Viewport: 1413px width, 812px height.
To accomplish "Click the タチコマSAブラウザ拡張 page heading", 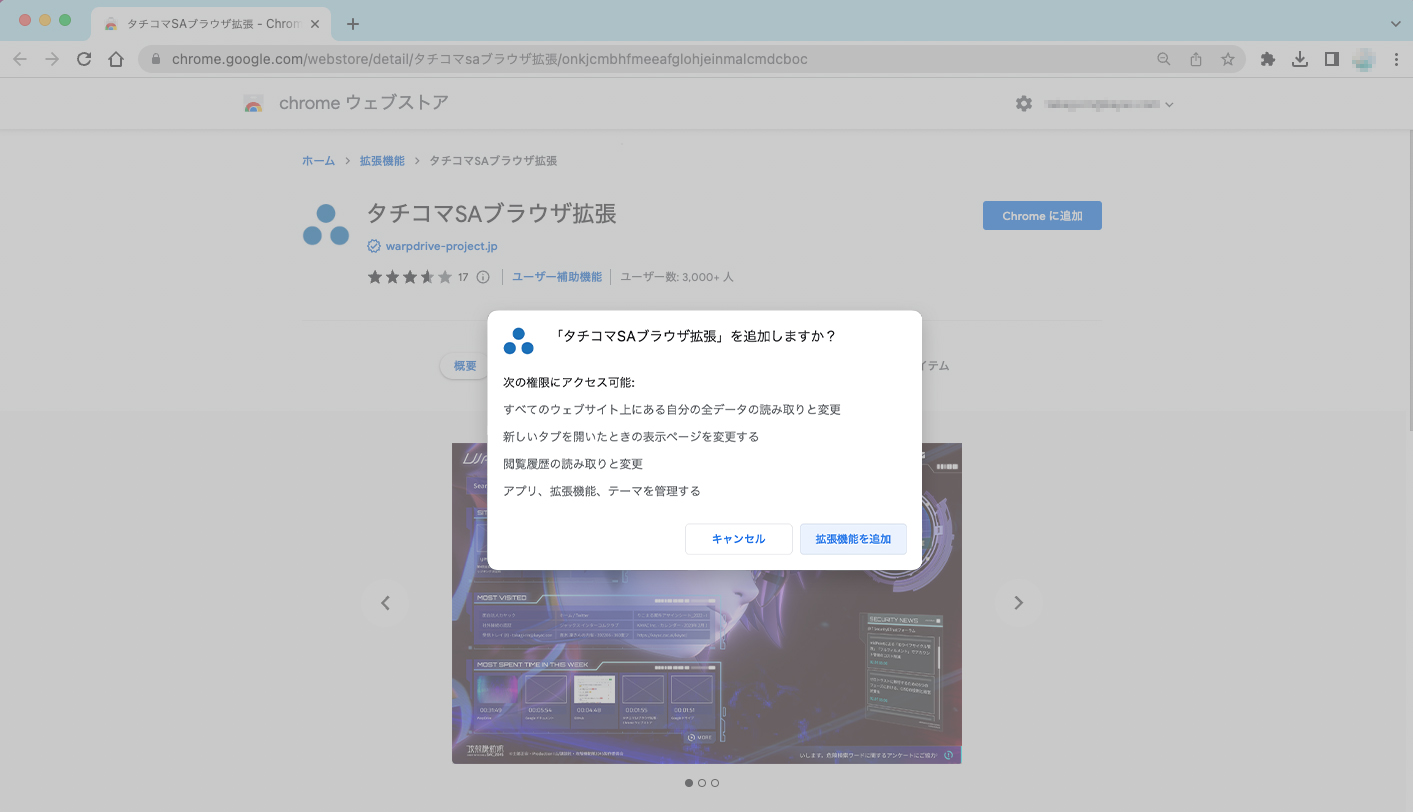I will [491, 213].
